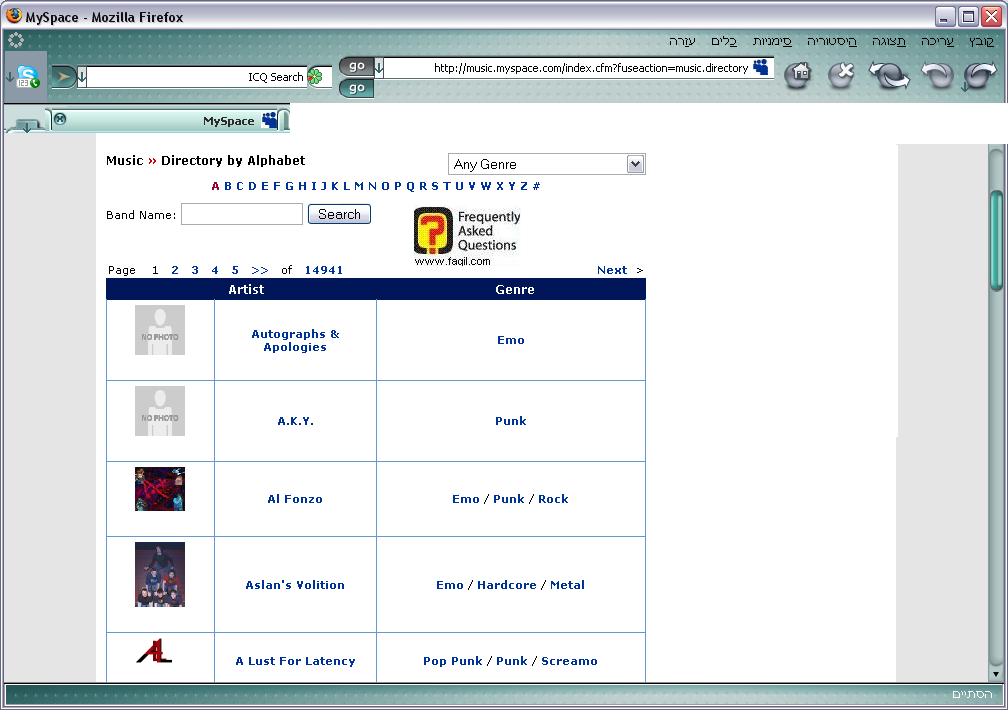Click the vertical scrollbar thumb
The width and height of the screenshot is (1008, 710).
[x=996, y=240]
